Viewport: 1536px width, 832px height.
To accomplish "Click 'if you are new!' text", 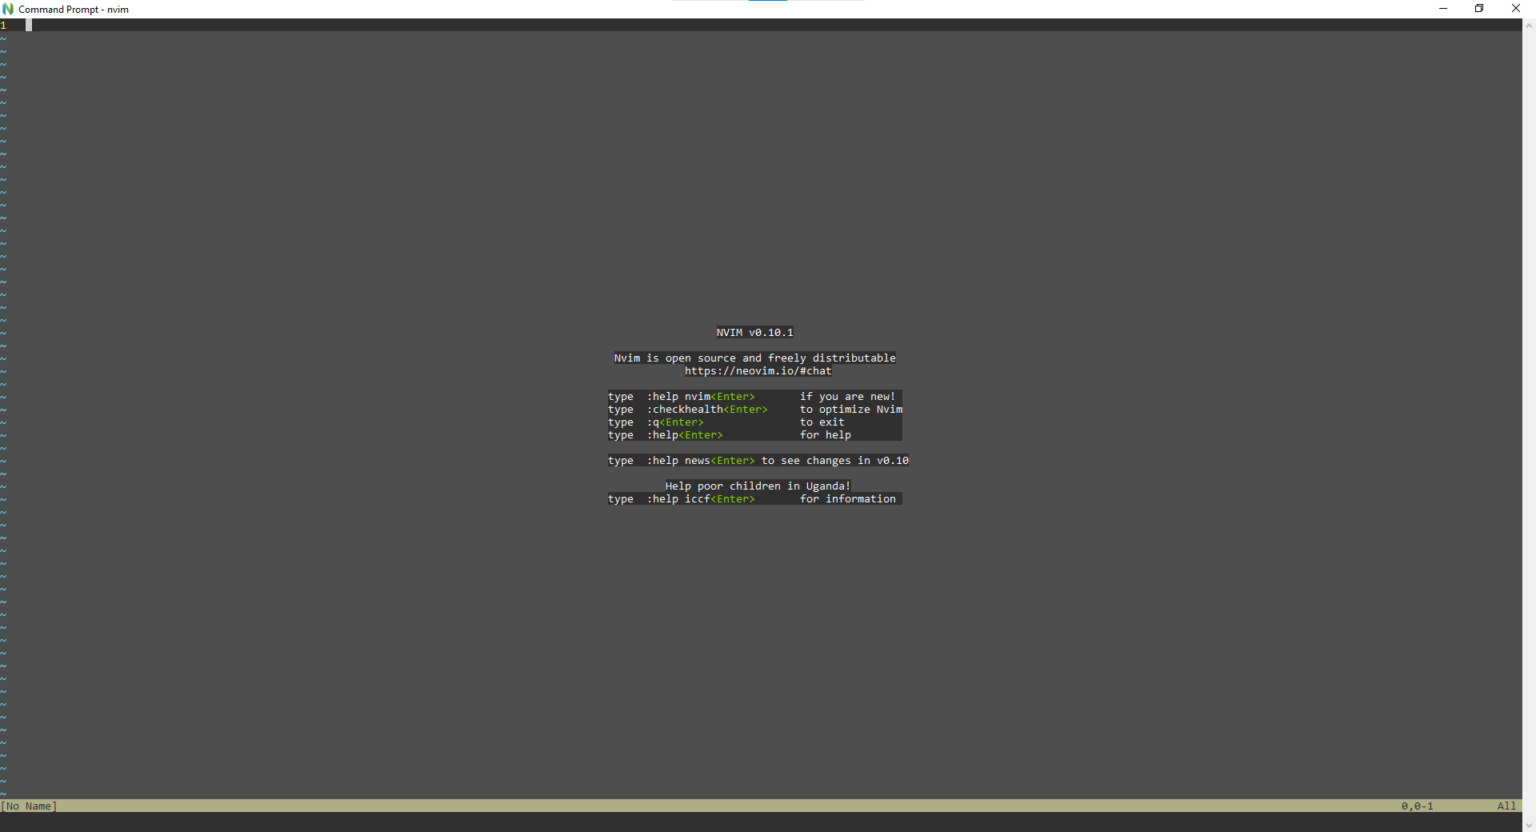I will point(848,397).
